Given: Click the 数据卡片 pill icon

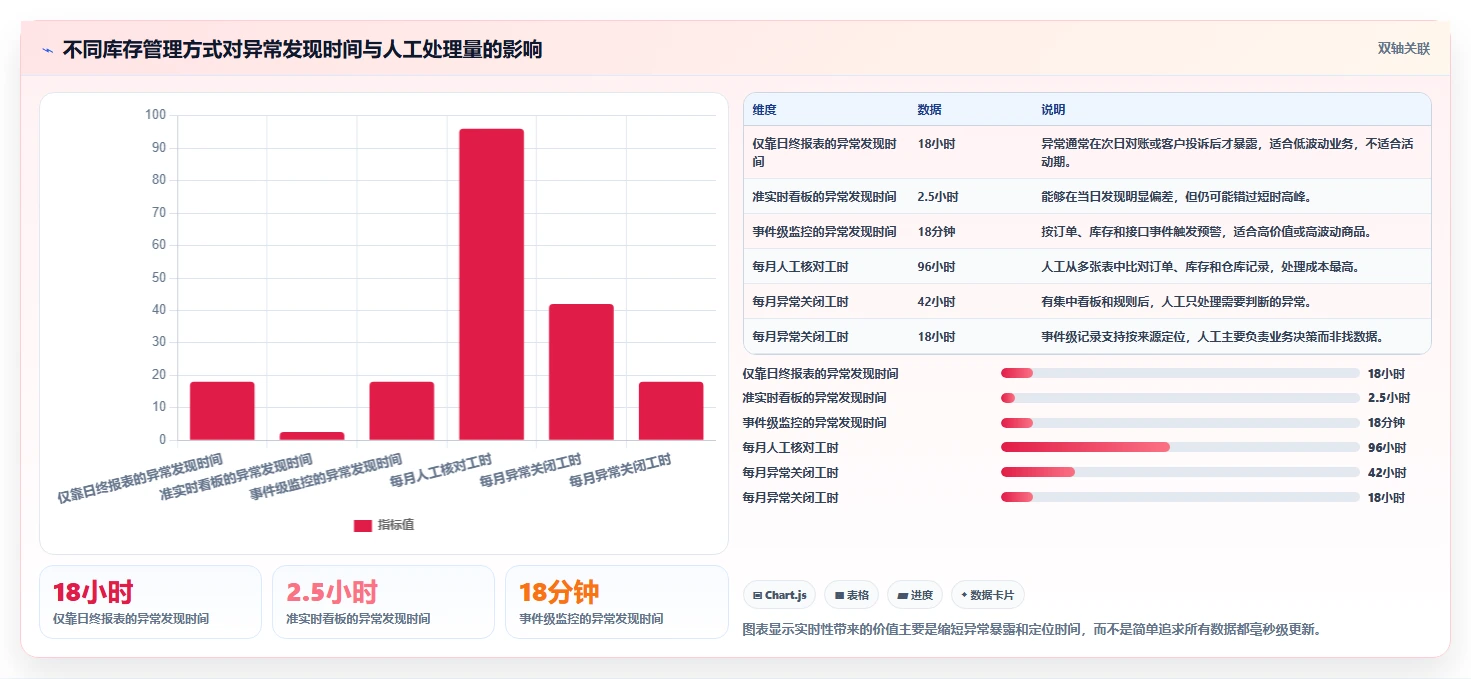Looking at the screenshot, I should tap(964, 595).
